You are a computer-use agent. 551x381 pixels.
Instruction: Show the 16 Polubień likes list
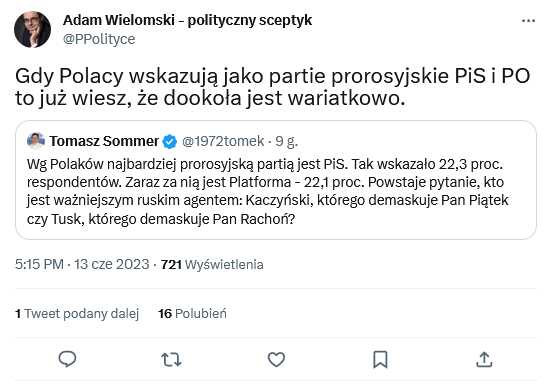tap(192, 314)
